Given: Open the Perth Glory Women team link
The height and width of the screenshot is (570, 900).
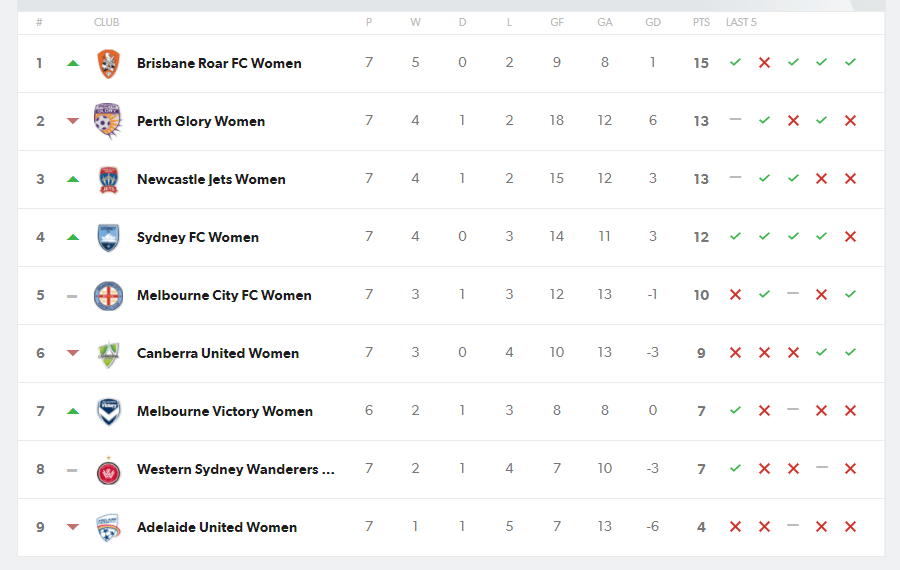Looking at the screenshot, I should (x=201, y=122).
